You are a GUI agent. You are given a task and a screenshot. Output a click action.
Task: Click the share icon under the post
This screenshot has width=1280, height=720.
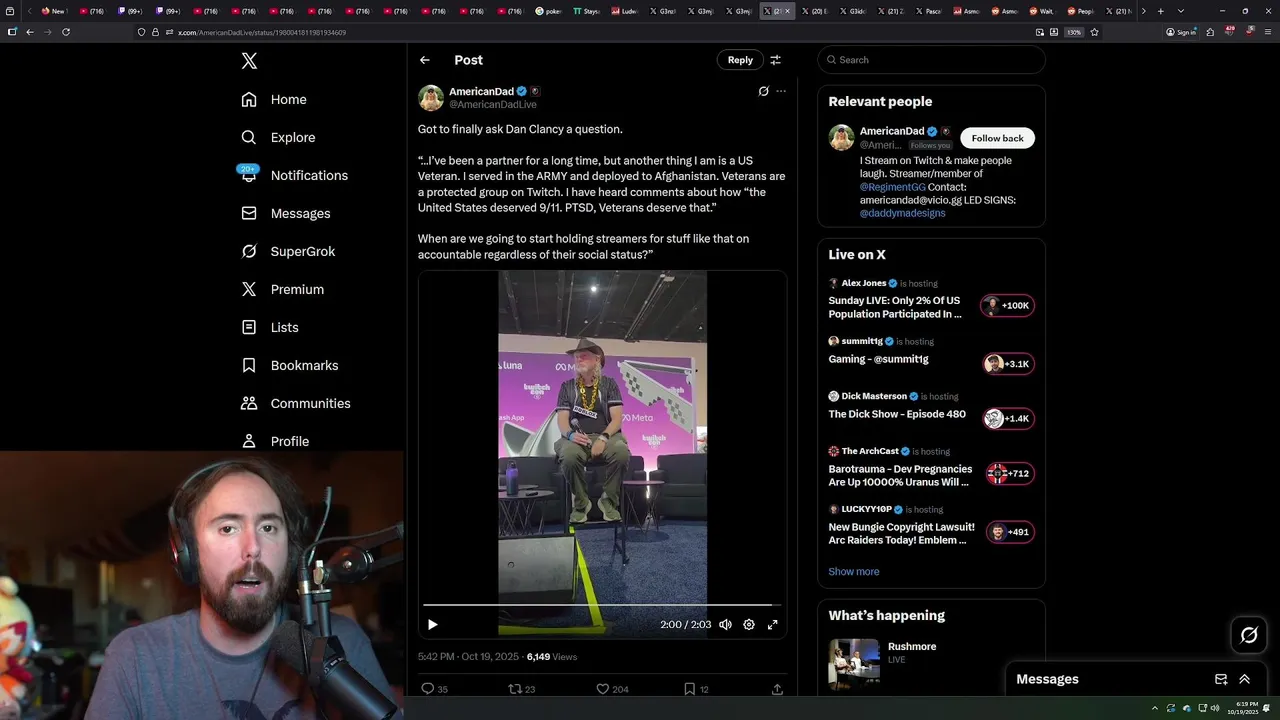pos(777,689)
